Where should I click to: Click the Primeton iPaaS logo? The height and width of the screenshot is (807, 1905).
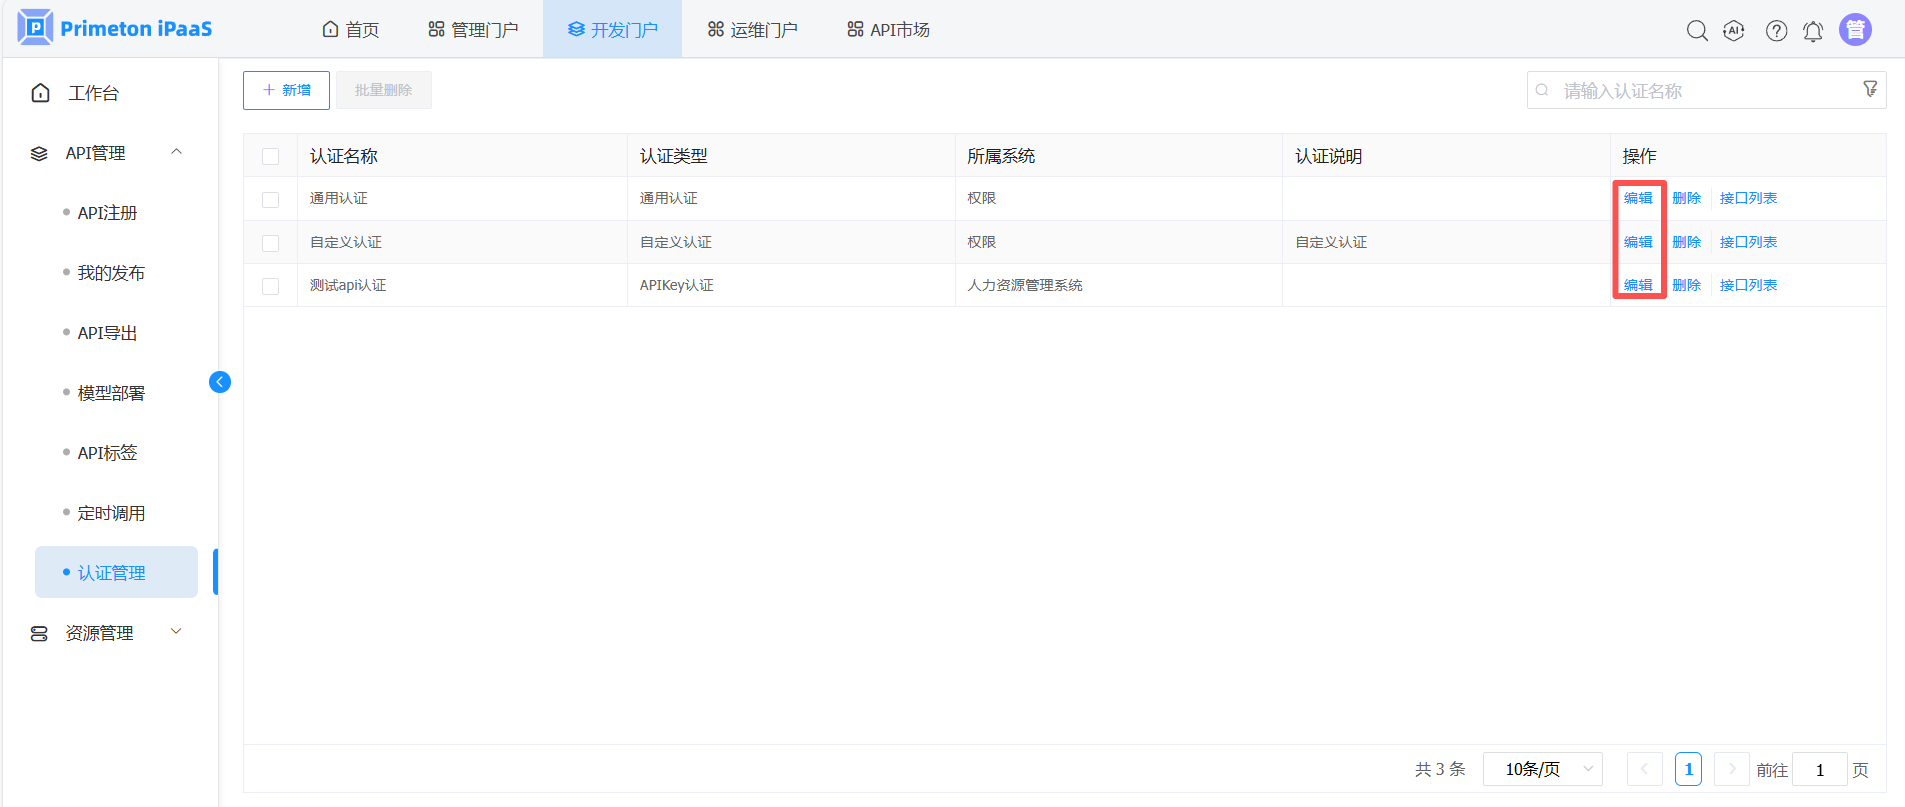(116, 28)
